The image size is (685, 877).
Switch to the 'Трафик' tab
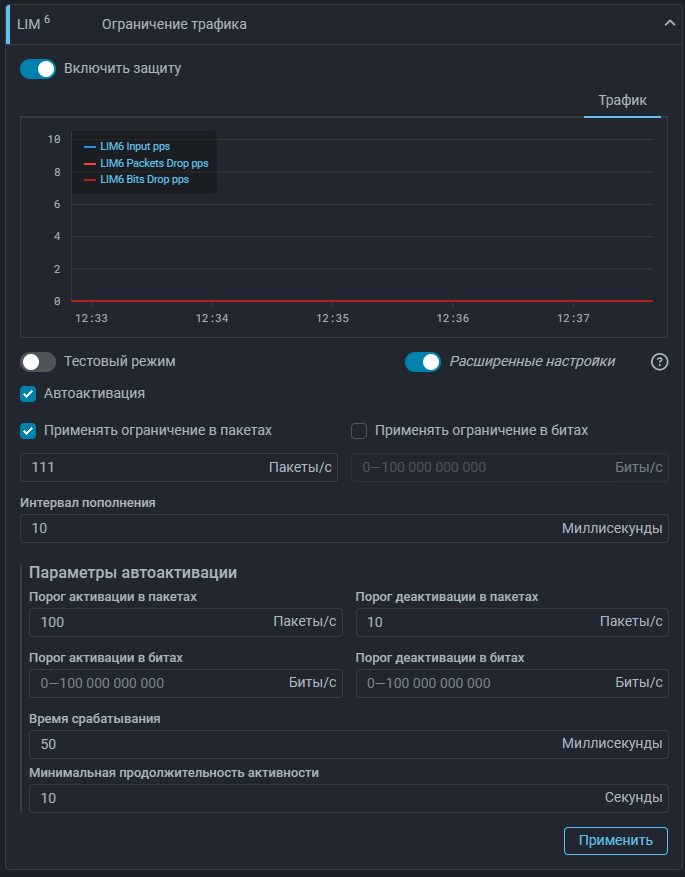click(622, 100)
